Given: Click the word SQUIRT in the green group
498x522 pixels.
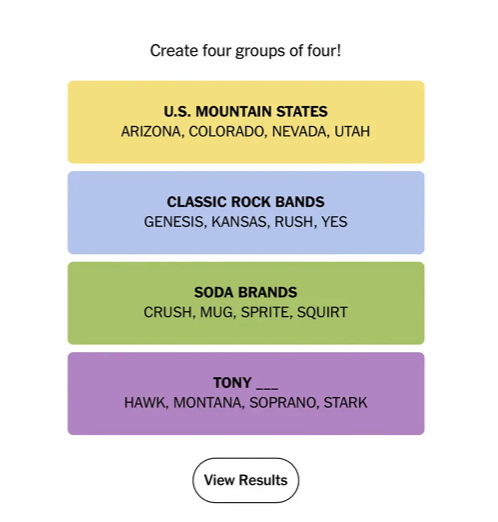Looking at the screenshot, I should pos(322,313).
